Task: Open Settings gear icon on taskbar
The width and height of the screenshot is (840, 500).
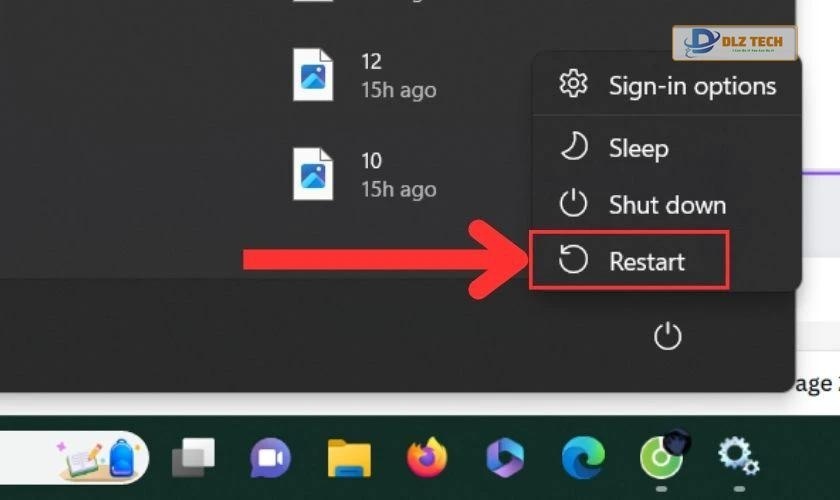Action: point(738,458)
